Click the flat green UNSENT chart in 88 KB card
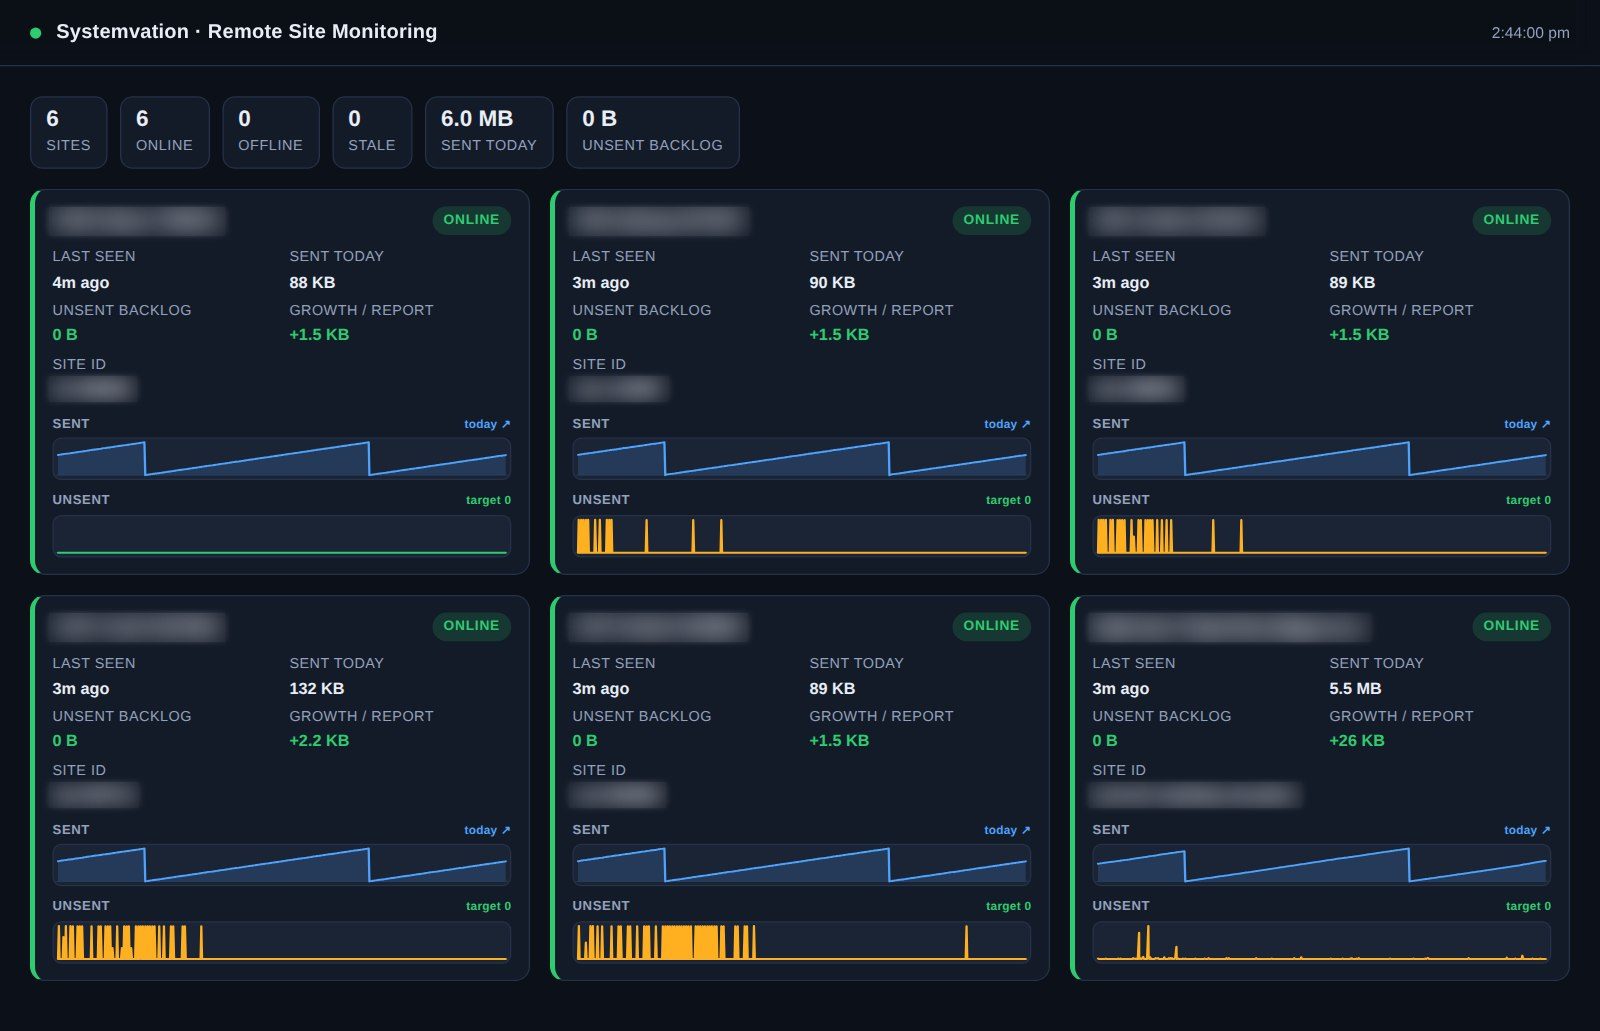The height and width of the screenshot is (1031, 1600). (281, 536)
